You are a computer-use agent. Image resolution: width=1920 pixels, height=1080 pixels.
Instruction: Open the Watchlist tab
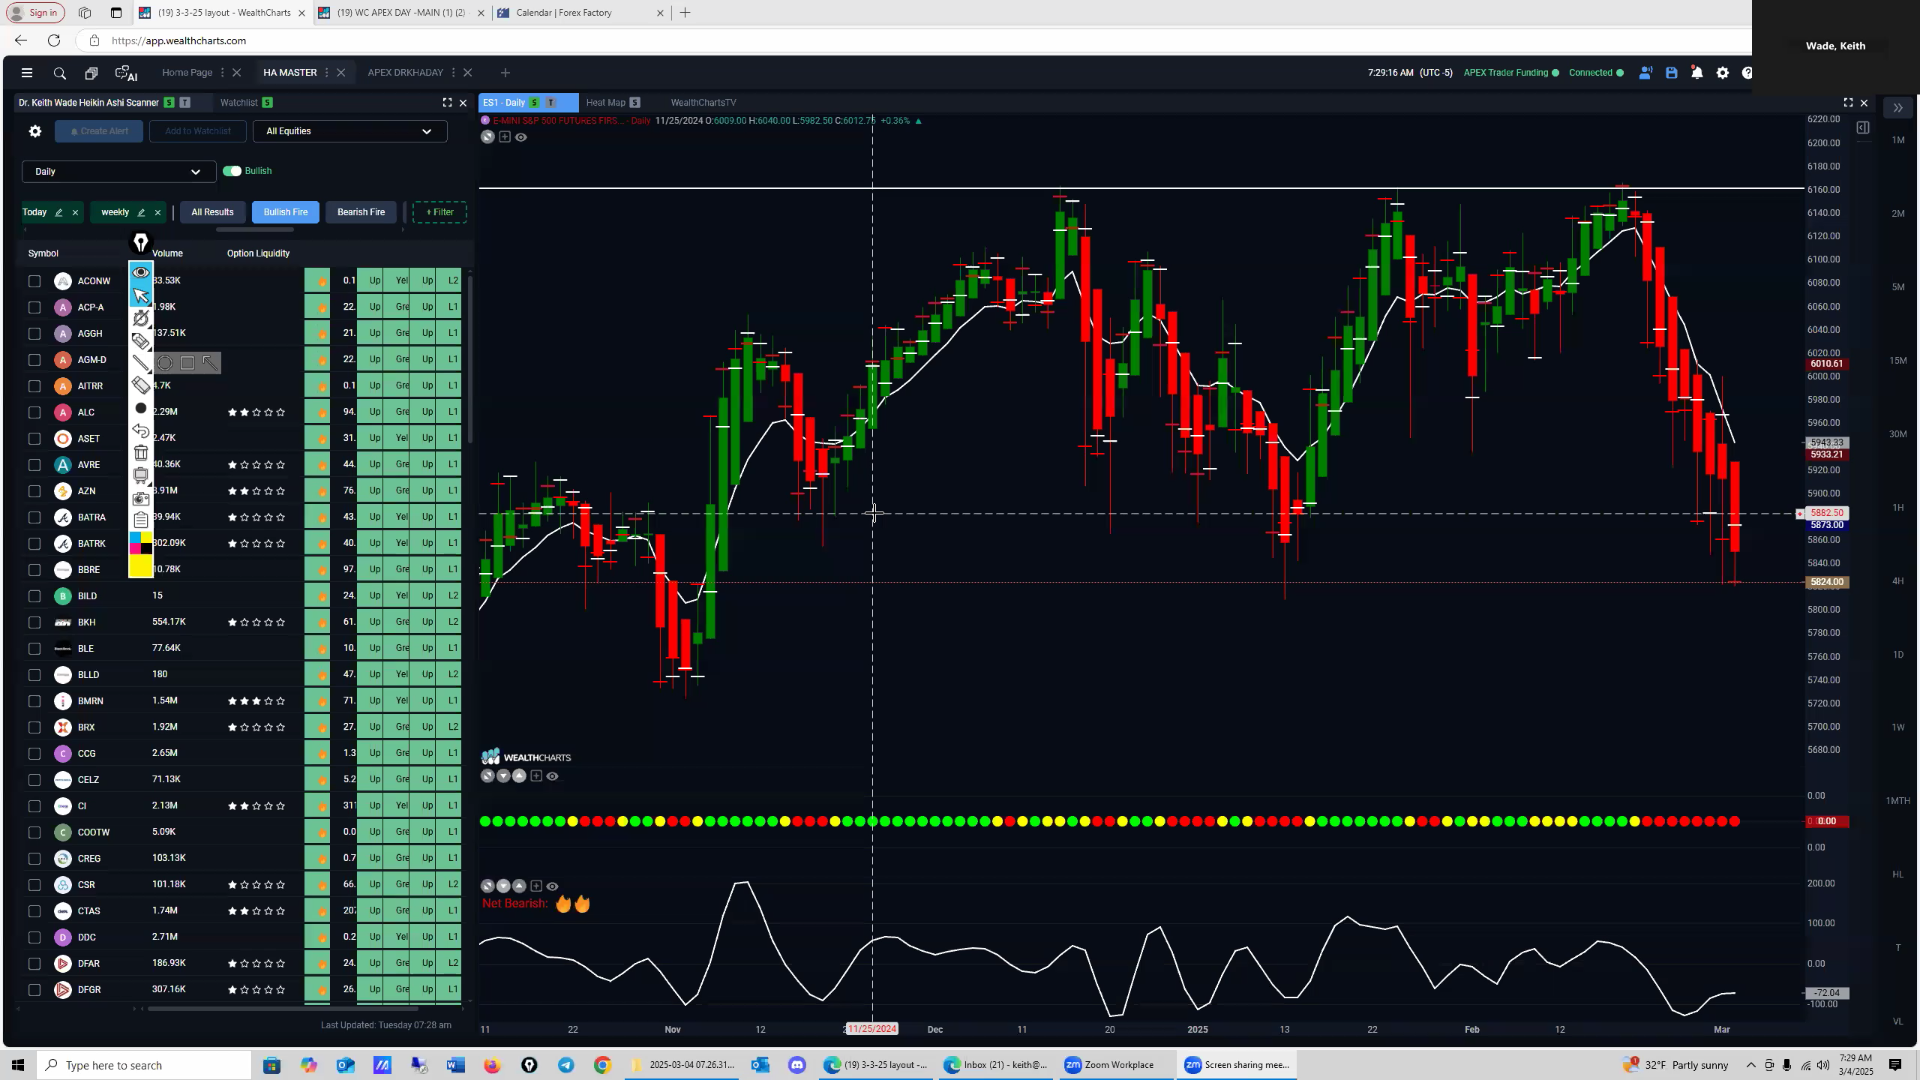[239, 102]
